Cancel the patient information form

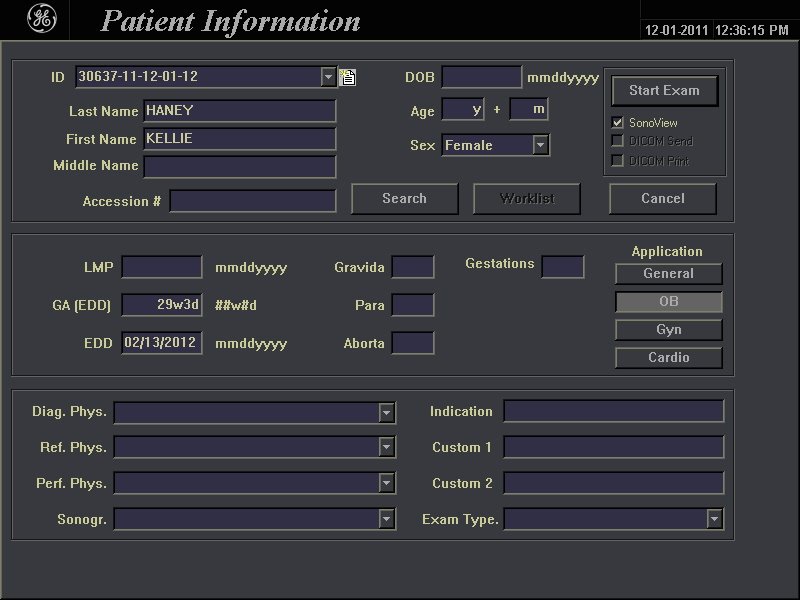point(662,198)
